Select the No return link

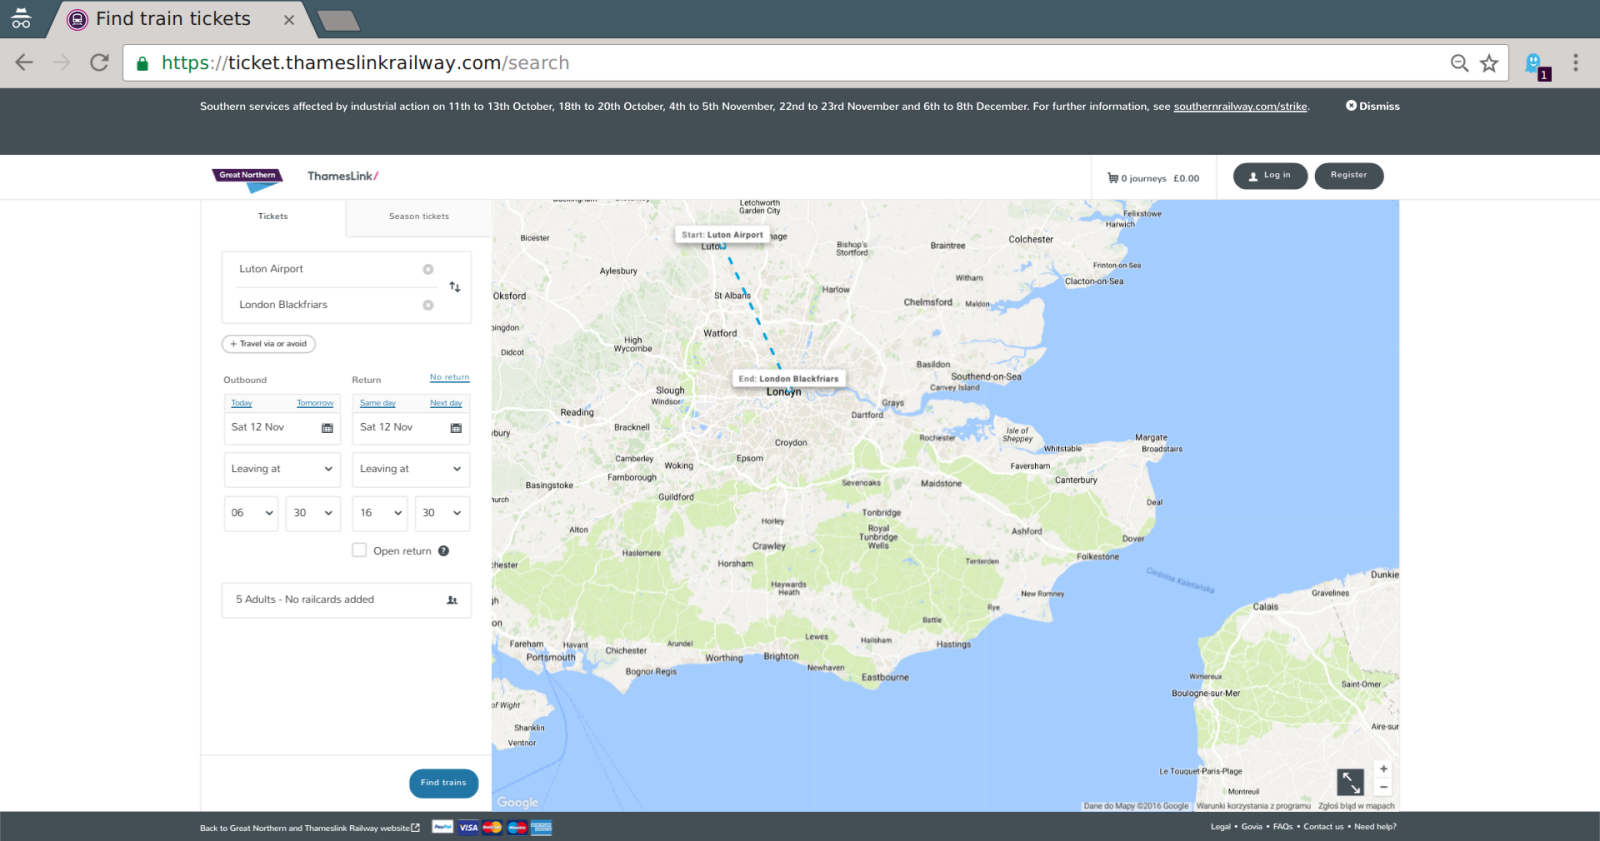pyautogui.click(x=450, y=378)
